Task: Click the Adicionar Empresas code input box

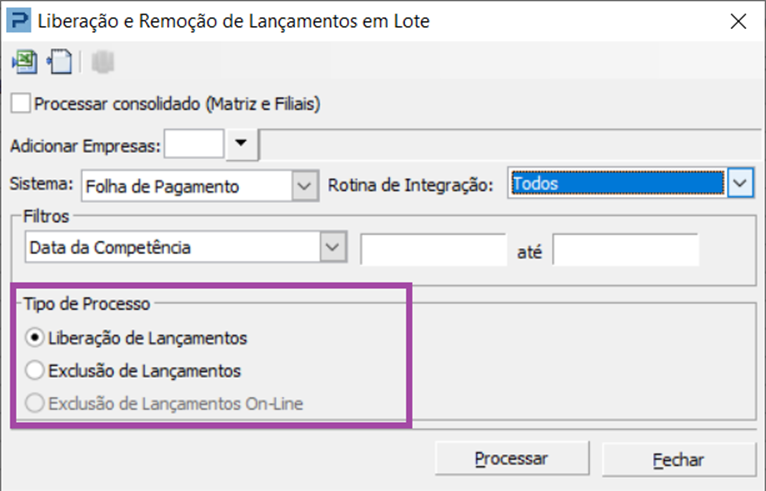Action: click(194, 144)
